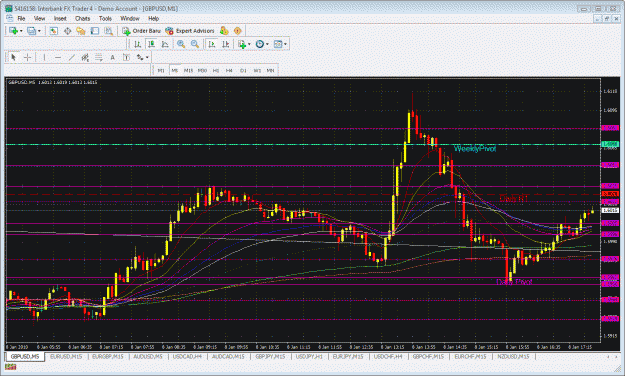Open the Navigator window icon
Image resolution: width=625 pixels, height=376 pixels.
(x=81, y=31)
